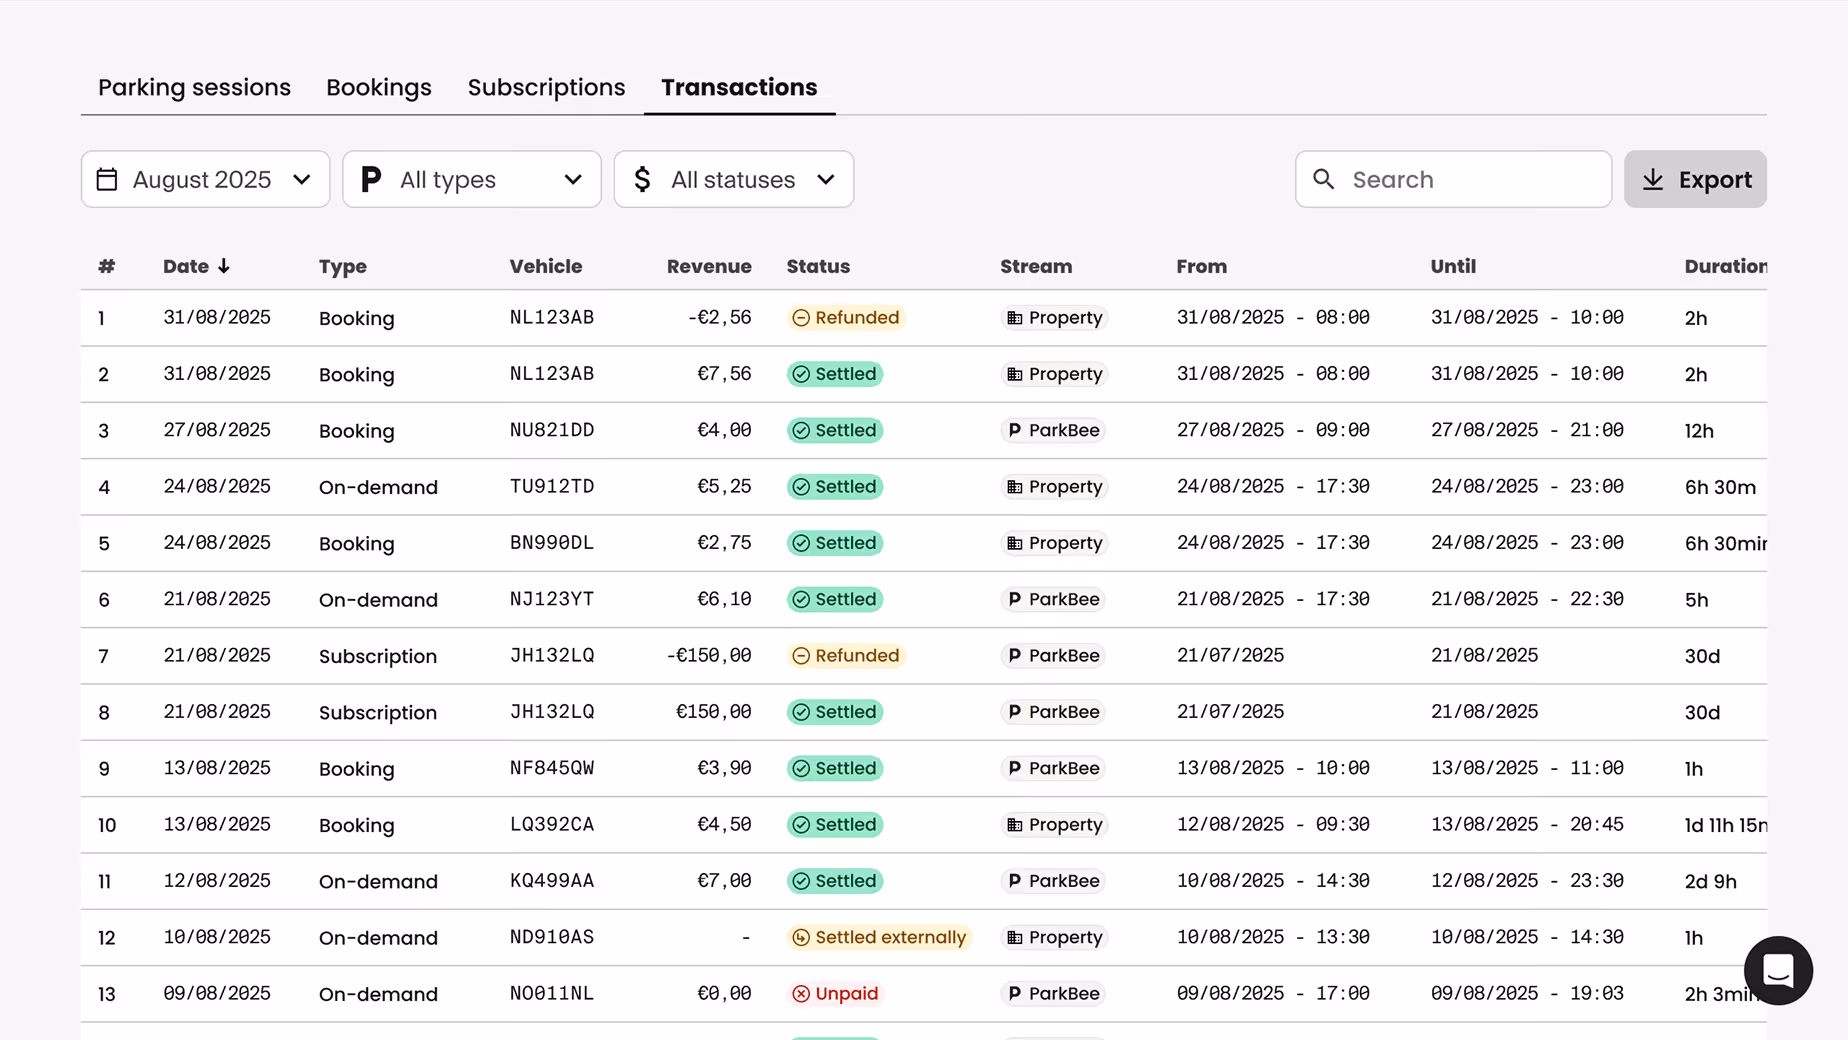Click the P parking icon in types filter
The image size is (1848, 1040).
point(371,179)
